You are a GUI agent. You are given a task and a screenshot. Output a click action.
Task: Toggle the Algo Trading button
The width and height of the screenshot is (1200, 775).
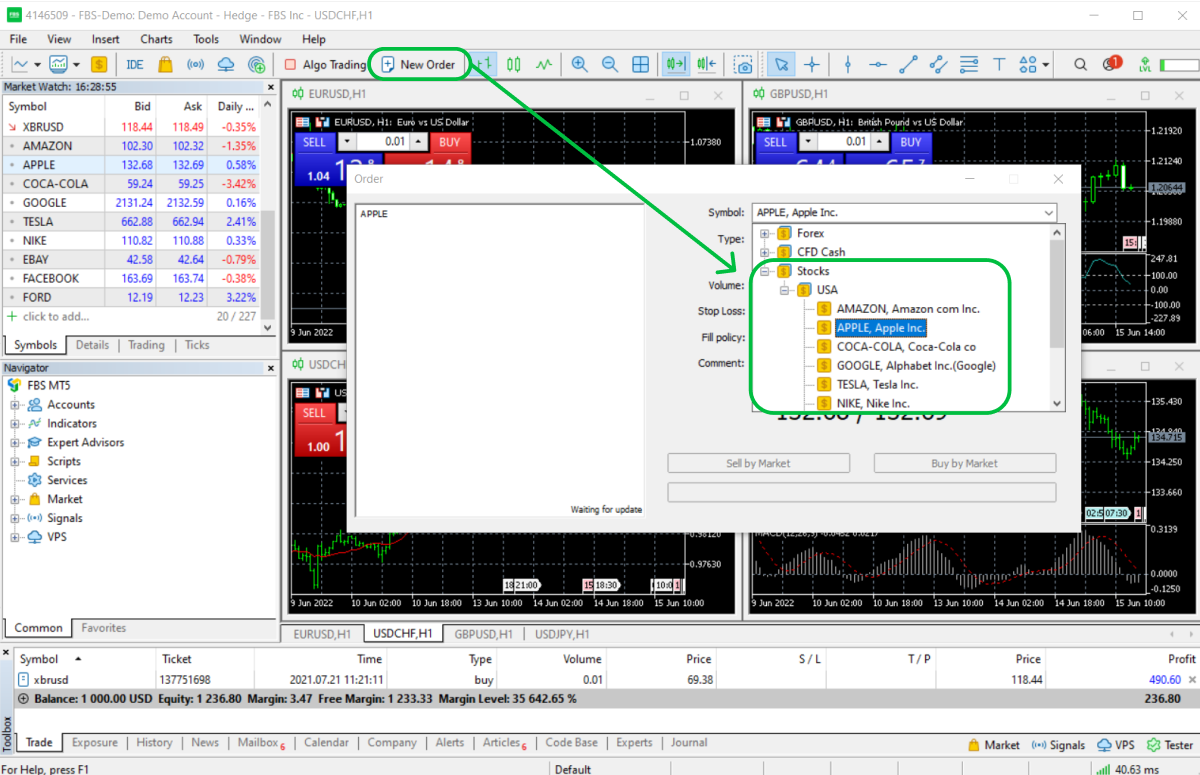[x=326, y=65]
